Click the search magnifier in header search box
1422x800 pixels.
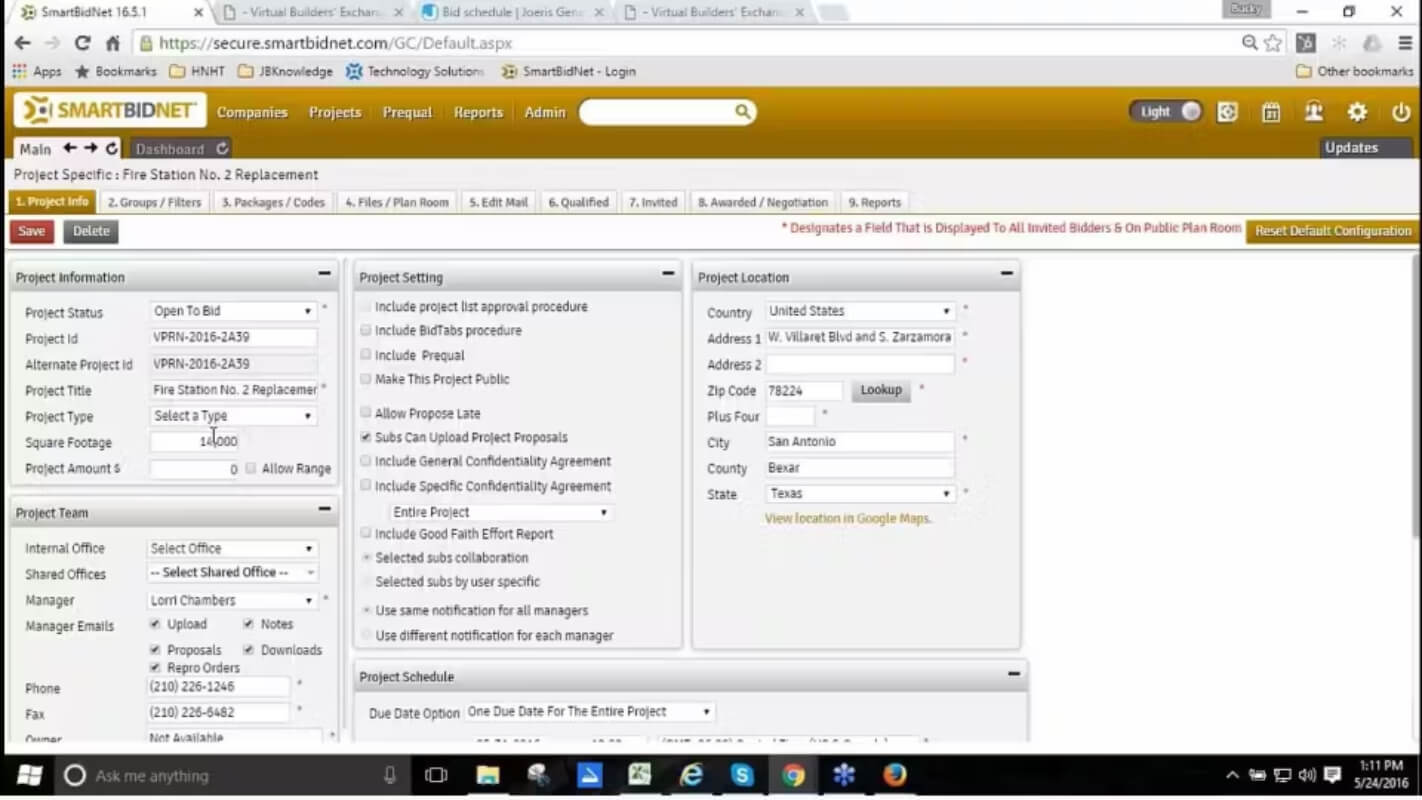[x=743, y=111]
